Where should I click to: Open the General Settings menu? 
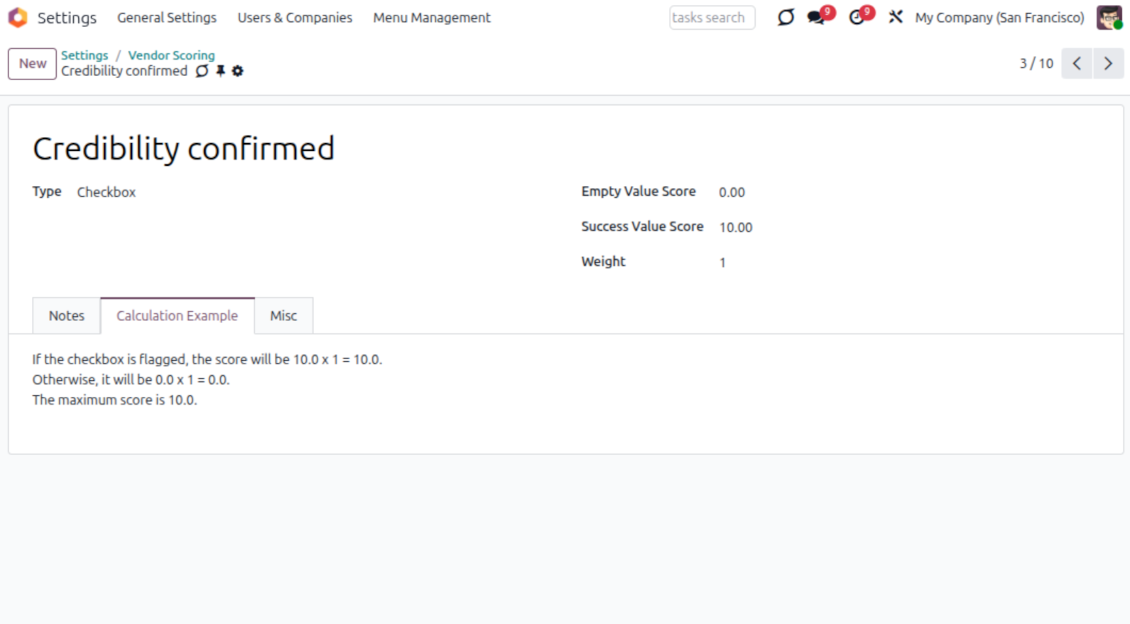click(x=167, y=18)
